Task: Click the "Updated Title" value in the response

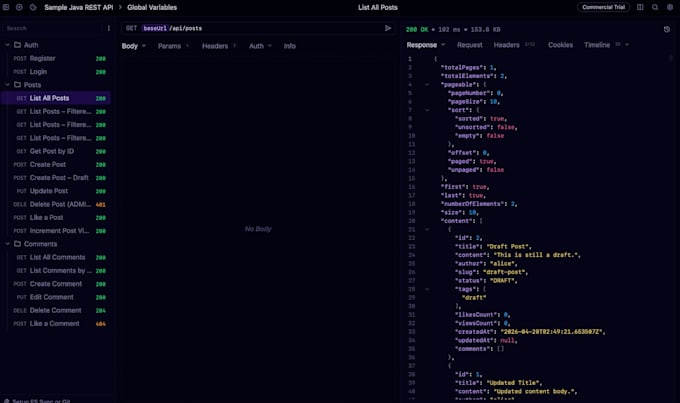Action: click(513, 383)
